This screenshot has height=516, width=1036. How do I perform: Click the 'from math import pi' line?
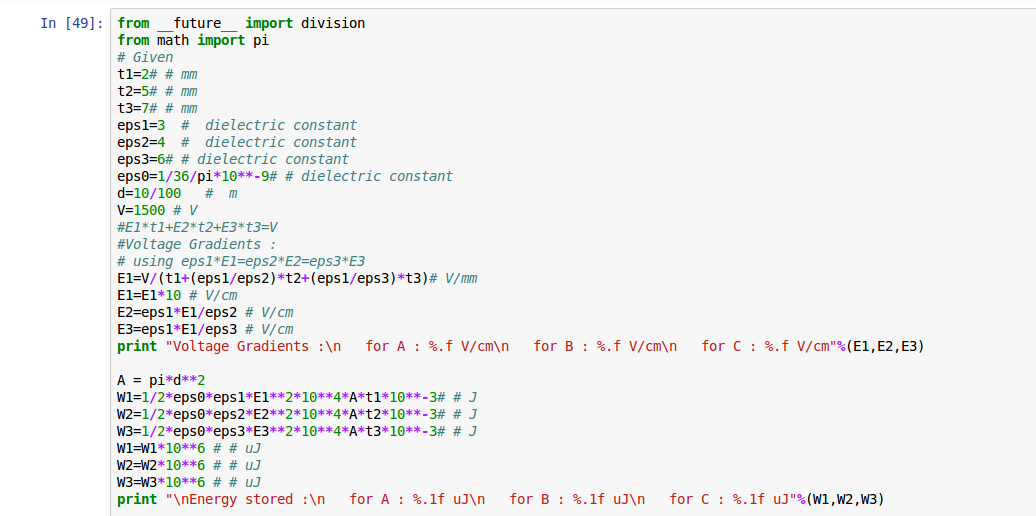pyautogui.click(x=192, y=40)
